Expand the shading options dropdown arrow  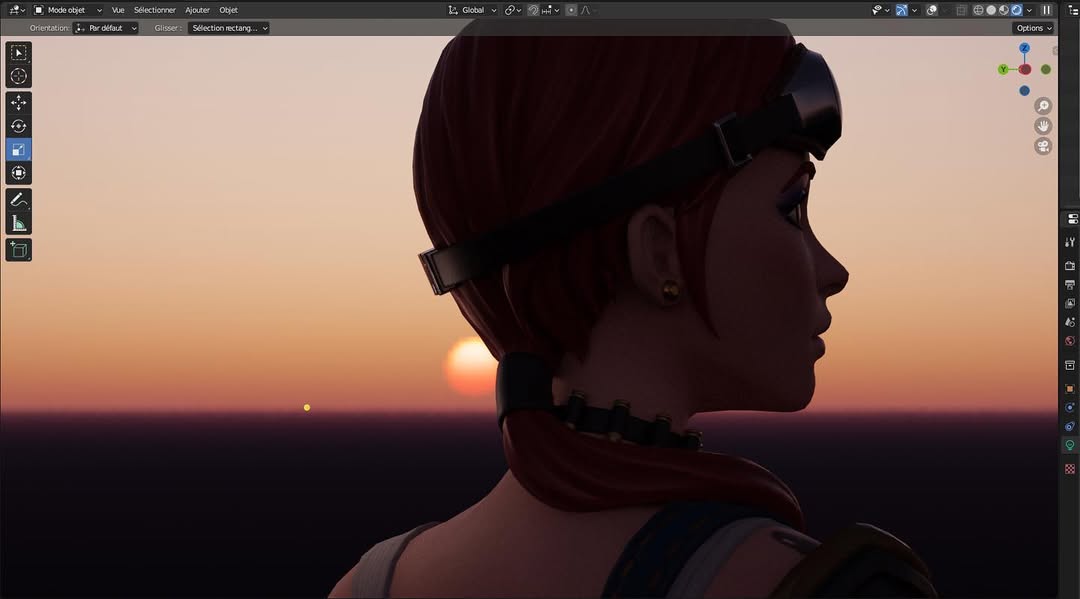tap(1029, 10)
